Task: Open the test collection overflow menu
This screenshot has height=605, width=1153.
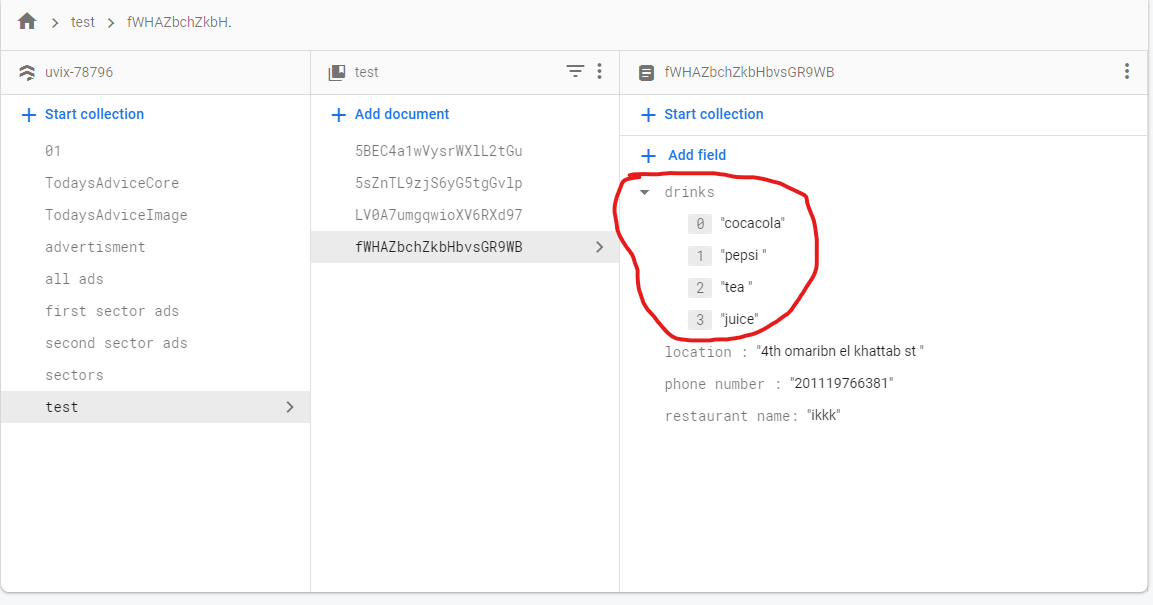Action: tap(599, 71)
